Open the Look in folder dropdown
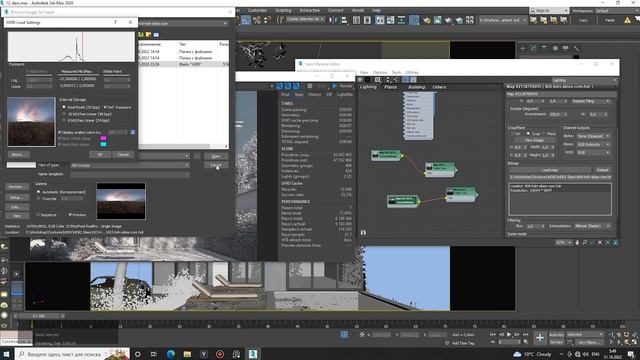 [184, 23]
